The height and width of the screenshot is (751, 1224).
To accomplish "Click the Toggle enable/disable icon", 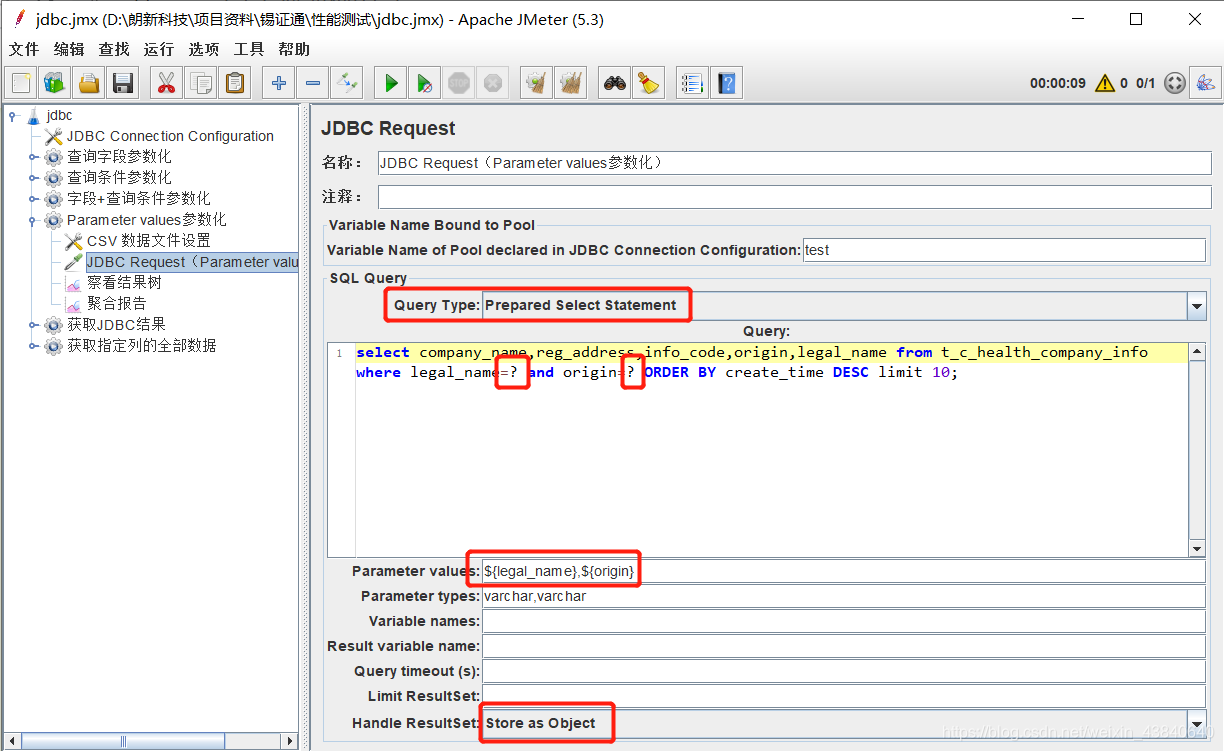I will click(x=347, y=83).
